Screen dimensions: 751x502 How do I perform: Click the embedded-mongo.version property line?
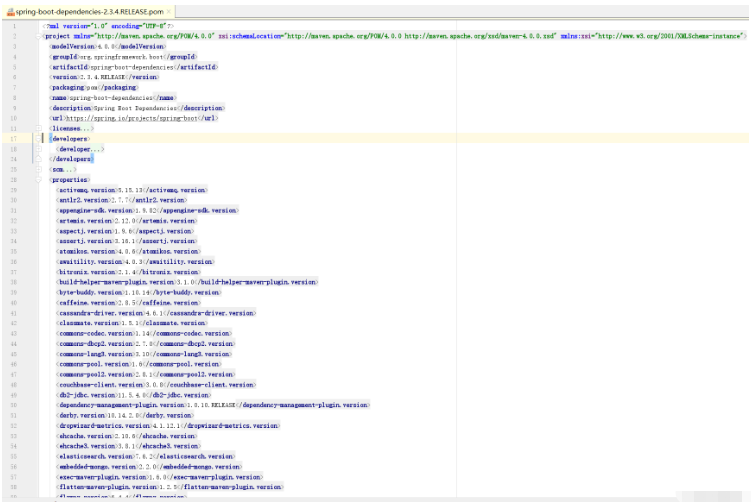149,467
